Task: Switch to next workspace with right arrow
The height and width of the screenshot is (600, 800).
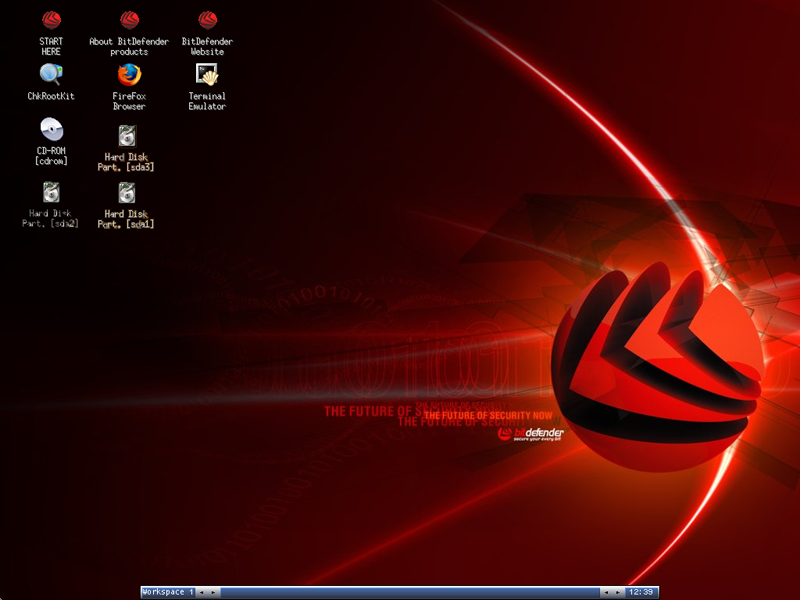Action: tap(213, 592)
